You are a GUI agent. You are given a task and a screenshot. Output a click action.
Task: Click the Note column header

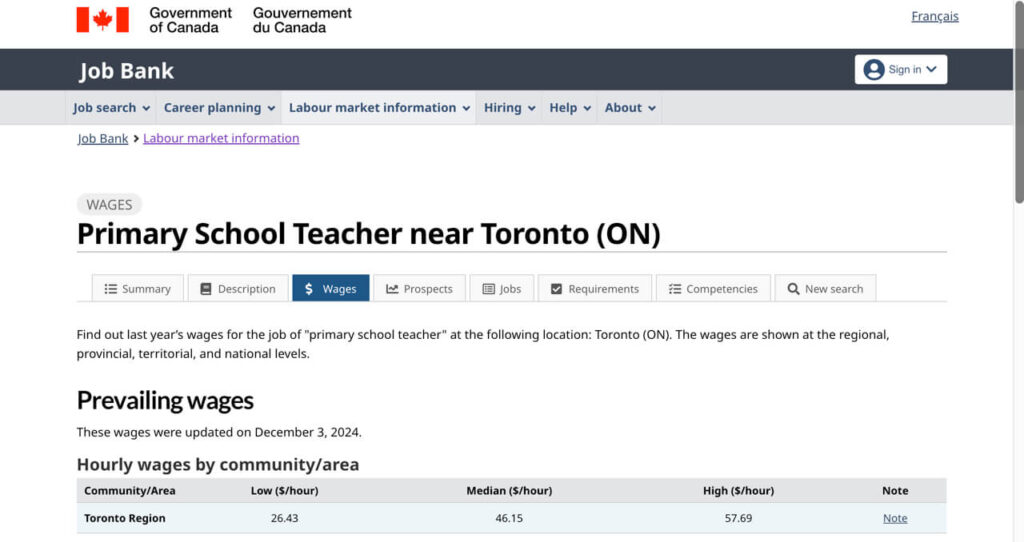click(895, 490)
